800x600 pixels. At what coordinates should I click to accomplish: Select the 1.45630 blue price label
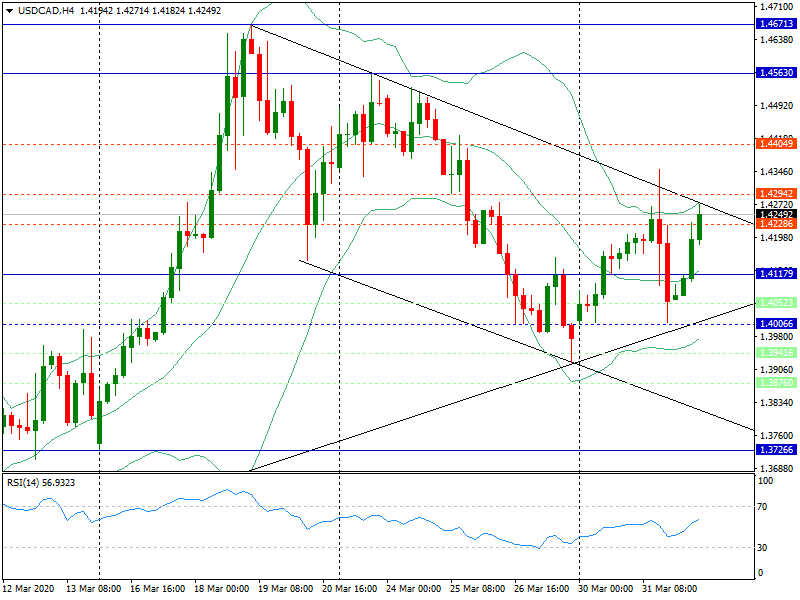pyautogui.click(x=776, y=73)
